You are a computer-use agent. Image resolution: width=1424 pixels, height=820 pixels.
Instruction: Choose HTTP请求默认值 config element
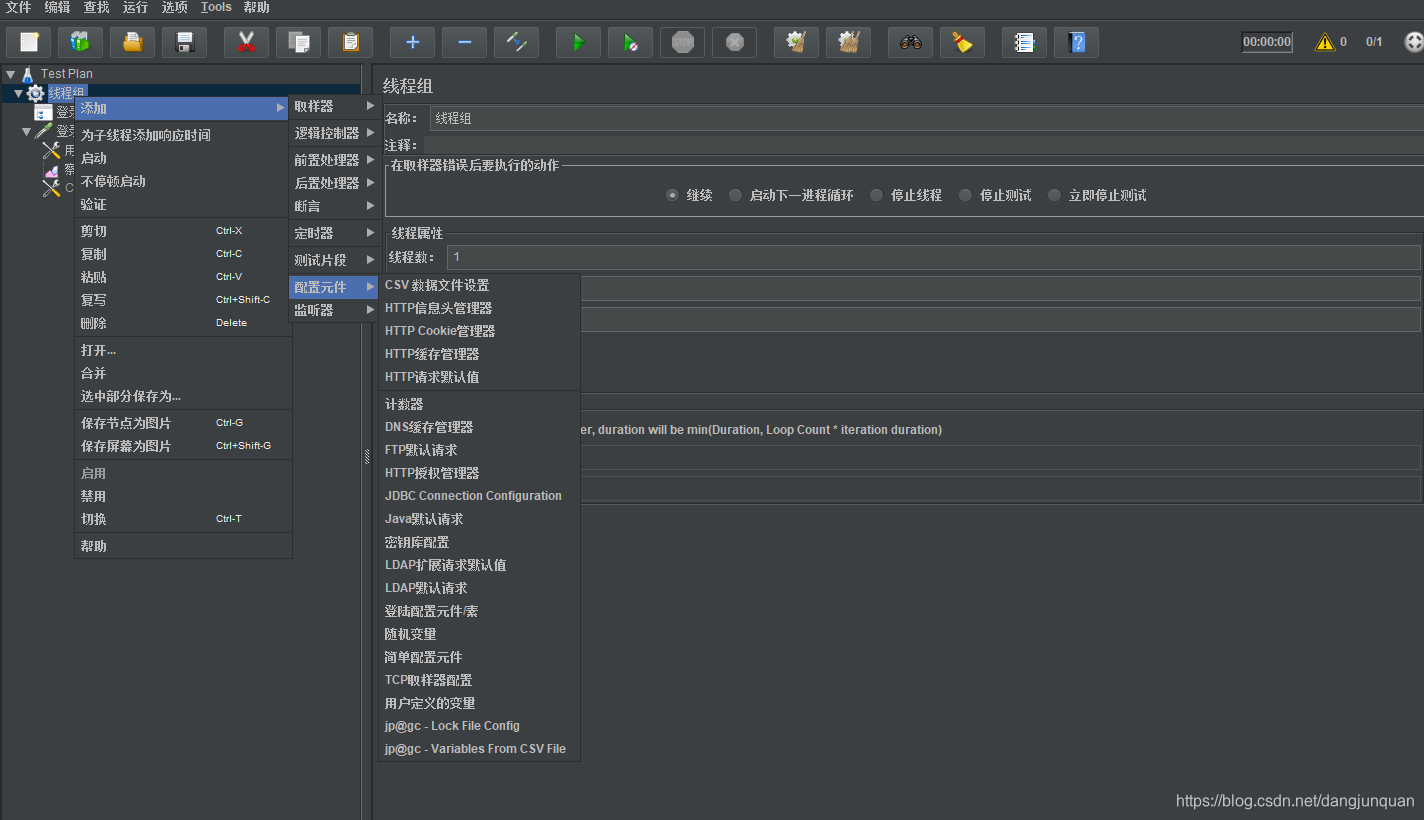(480, 377)
